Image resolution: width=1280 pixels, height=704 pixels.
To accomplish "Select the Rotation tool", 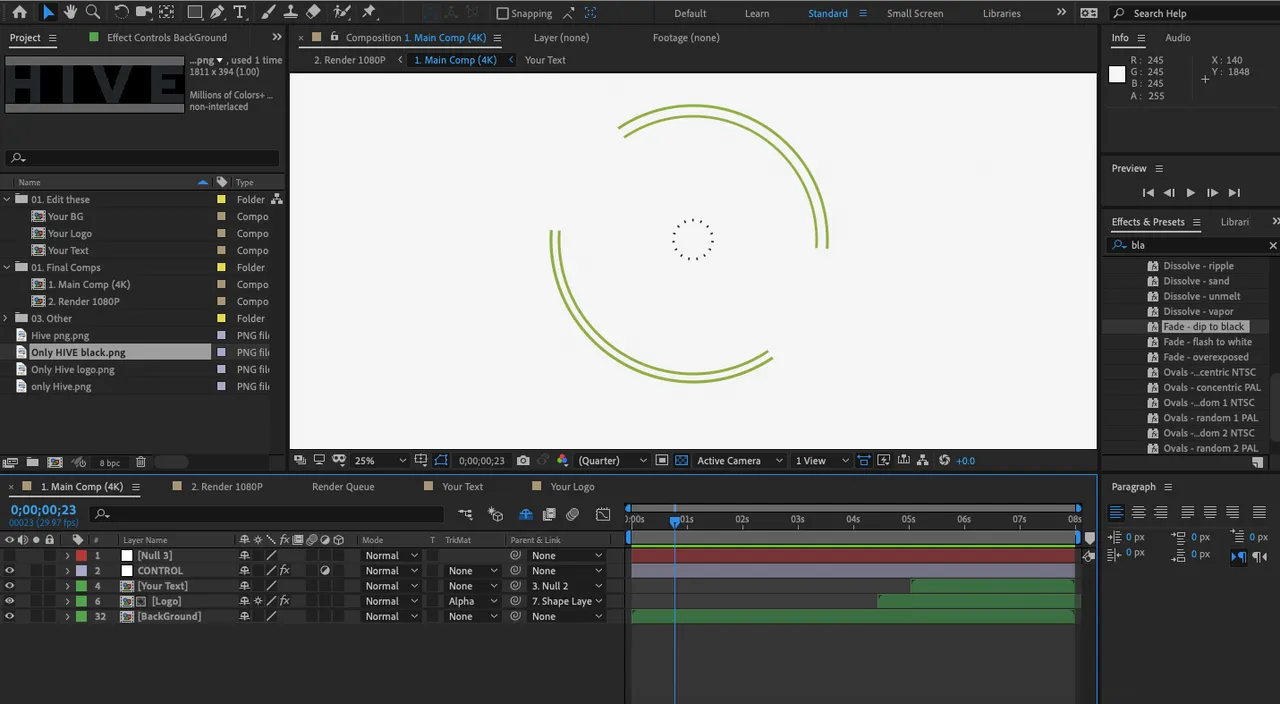I will pos(121,12).
